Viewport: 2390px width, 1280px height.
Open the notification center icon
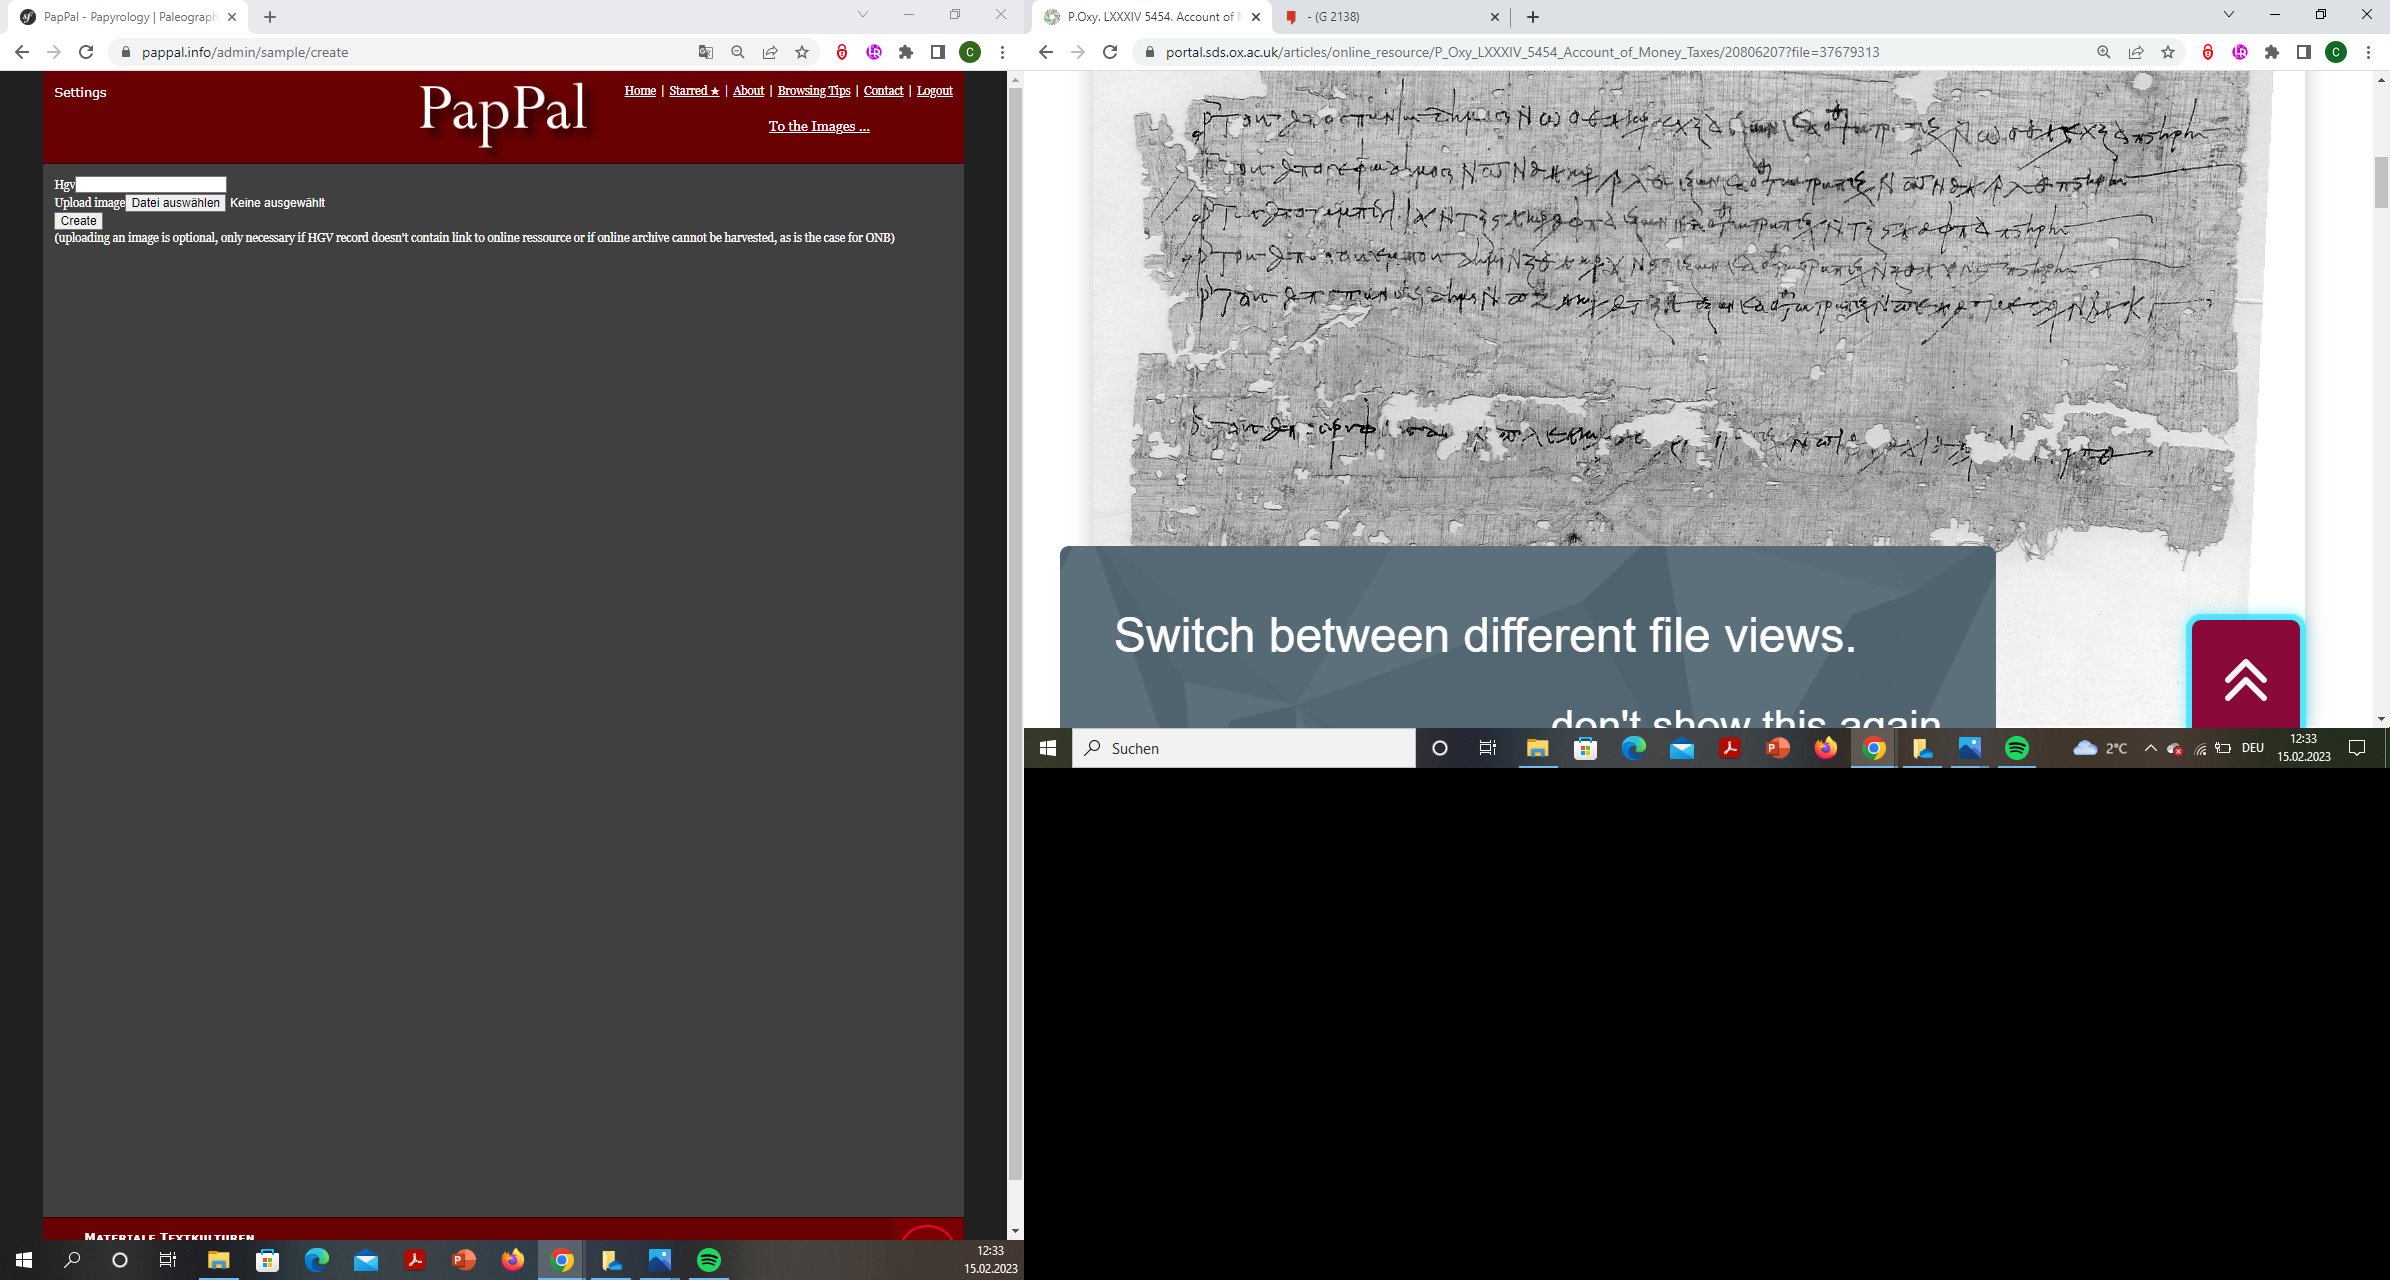(x=2357, y=748)
